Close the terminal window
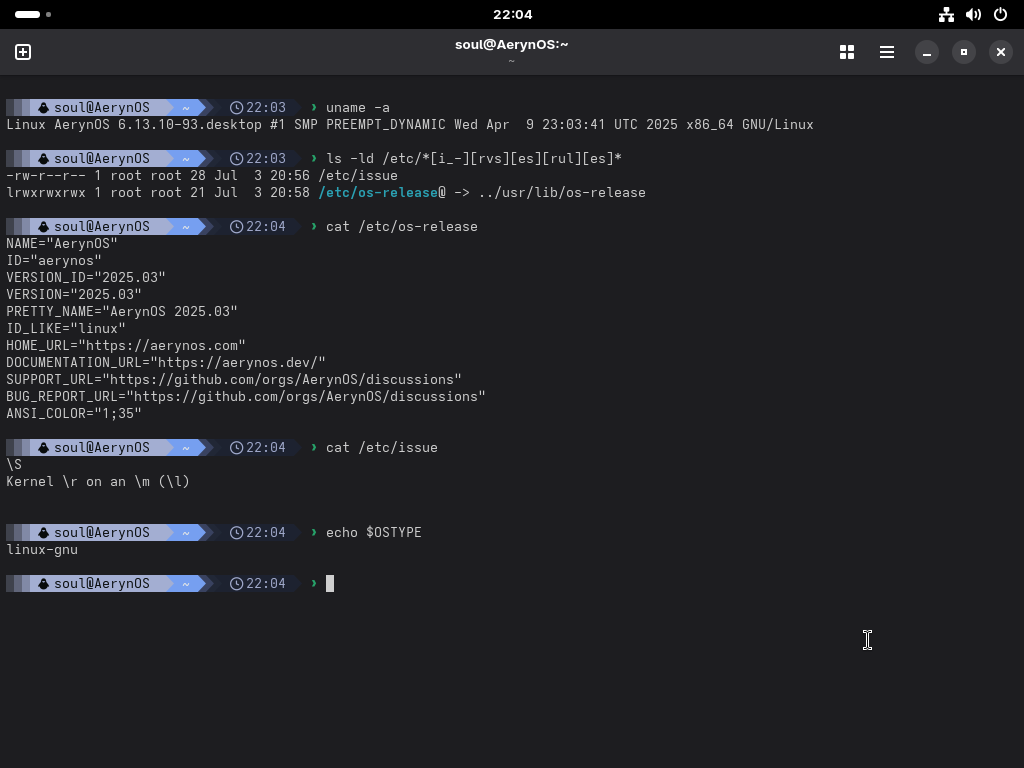 [1001, 52]
